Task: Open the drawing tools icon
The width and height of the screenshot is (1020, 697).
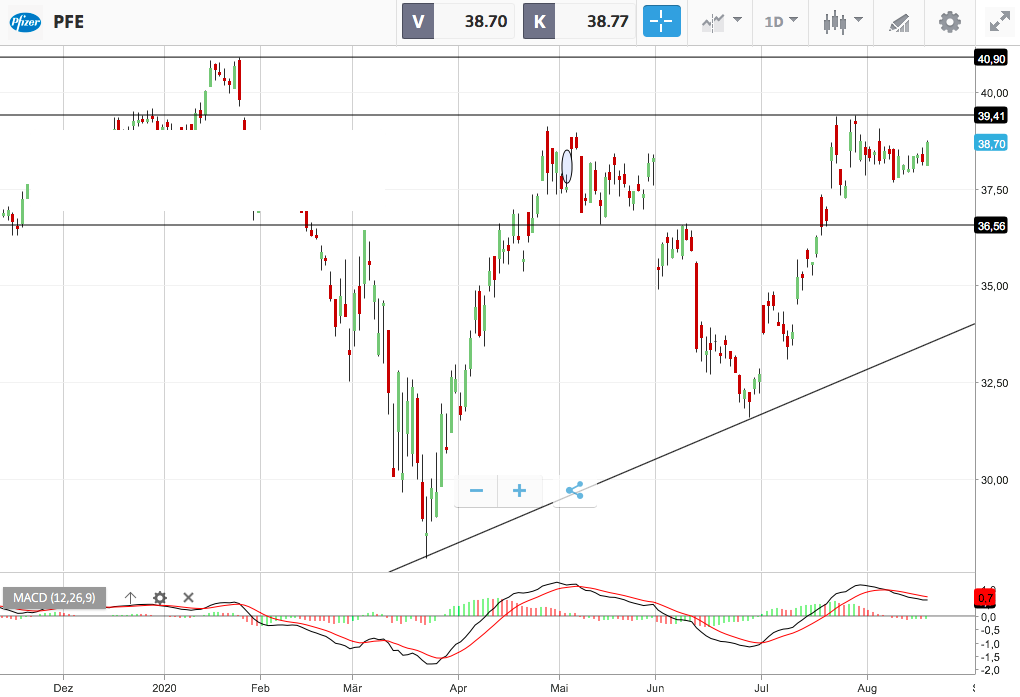Action: pyautogui.click(x=898, y=22)
